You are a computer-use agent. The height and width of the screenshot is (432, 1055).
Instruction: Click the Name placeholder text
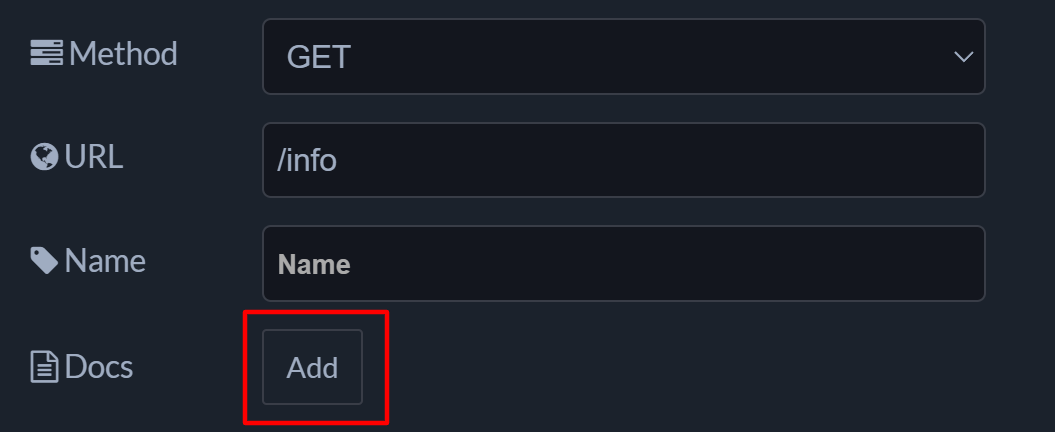coord(314,265)
